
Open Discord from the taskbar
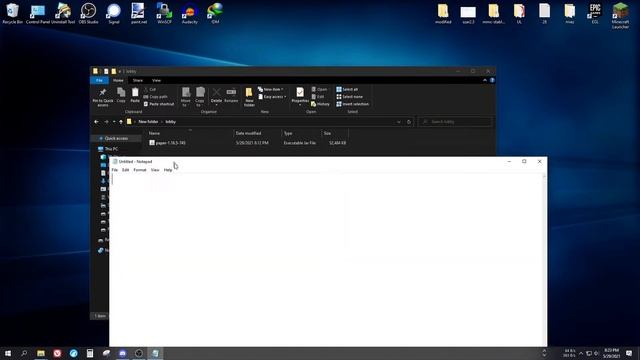[122, 353]
